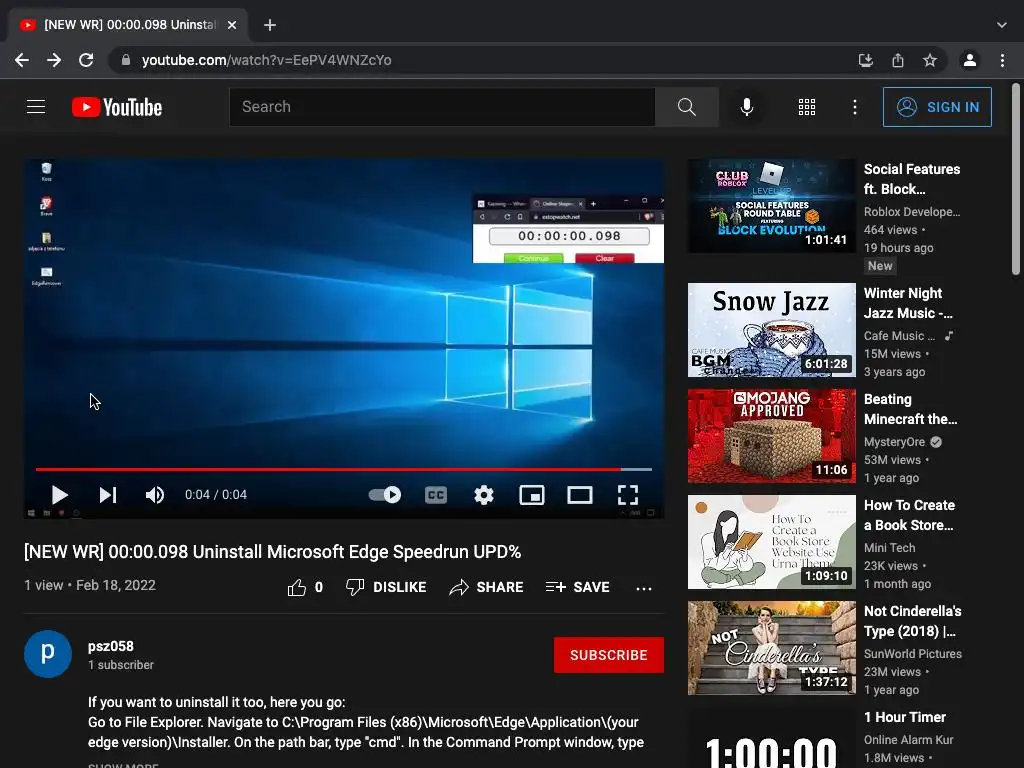Screen dimensions: 1024x768
Task: Toggle the autoplay switch
Action: 385,494
